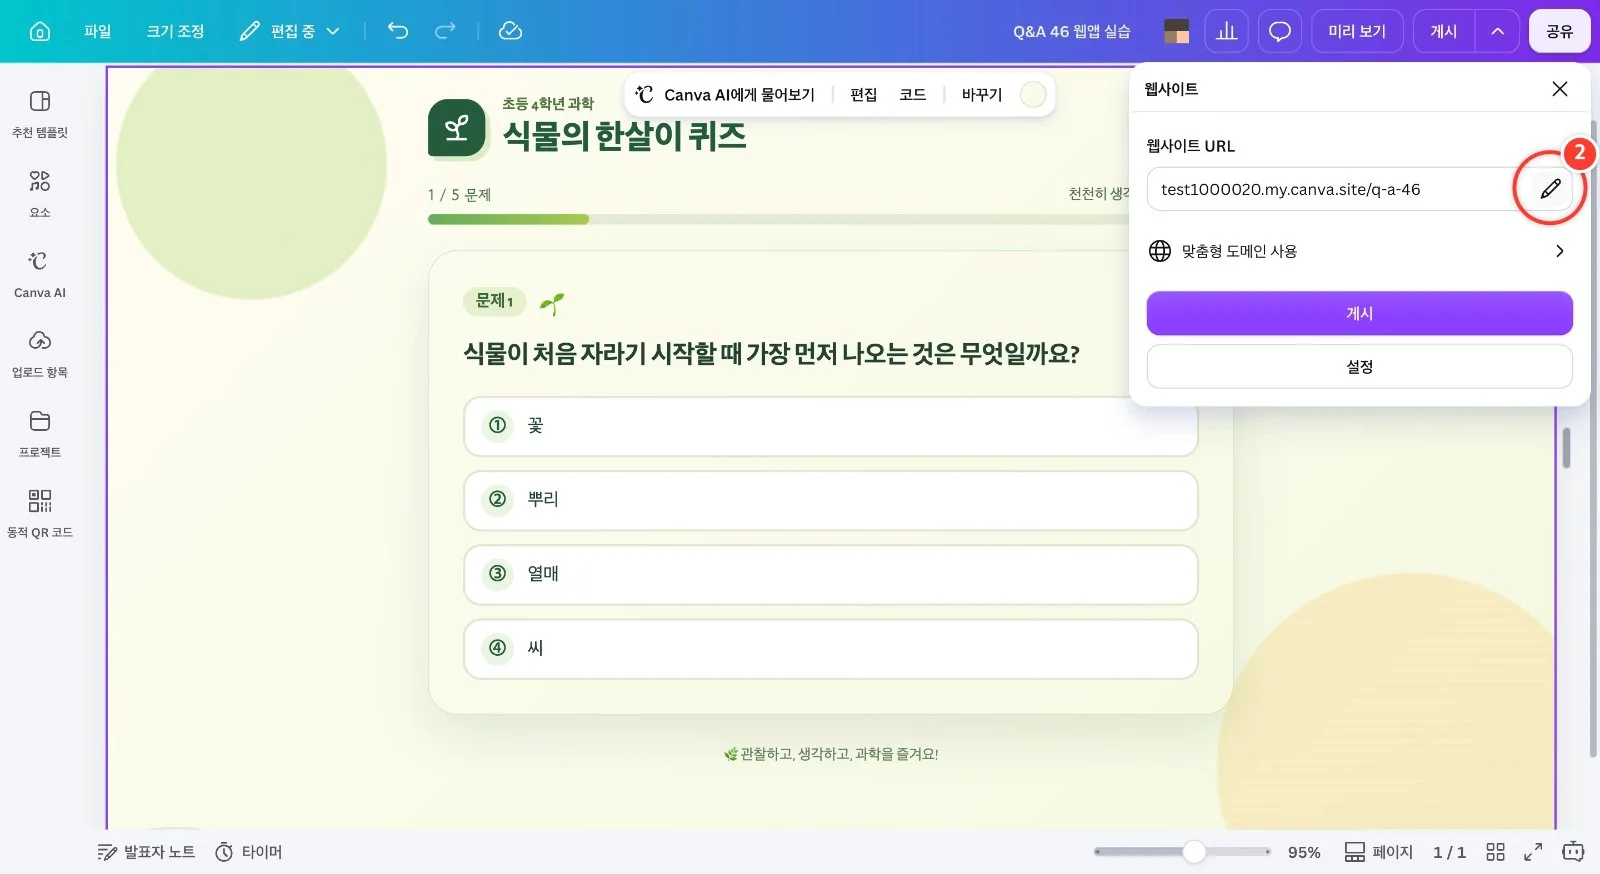The image size is (1600, 874).
Task: Open 추천 템플릿 in the sidebar
Action: pos(40,113)
